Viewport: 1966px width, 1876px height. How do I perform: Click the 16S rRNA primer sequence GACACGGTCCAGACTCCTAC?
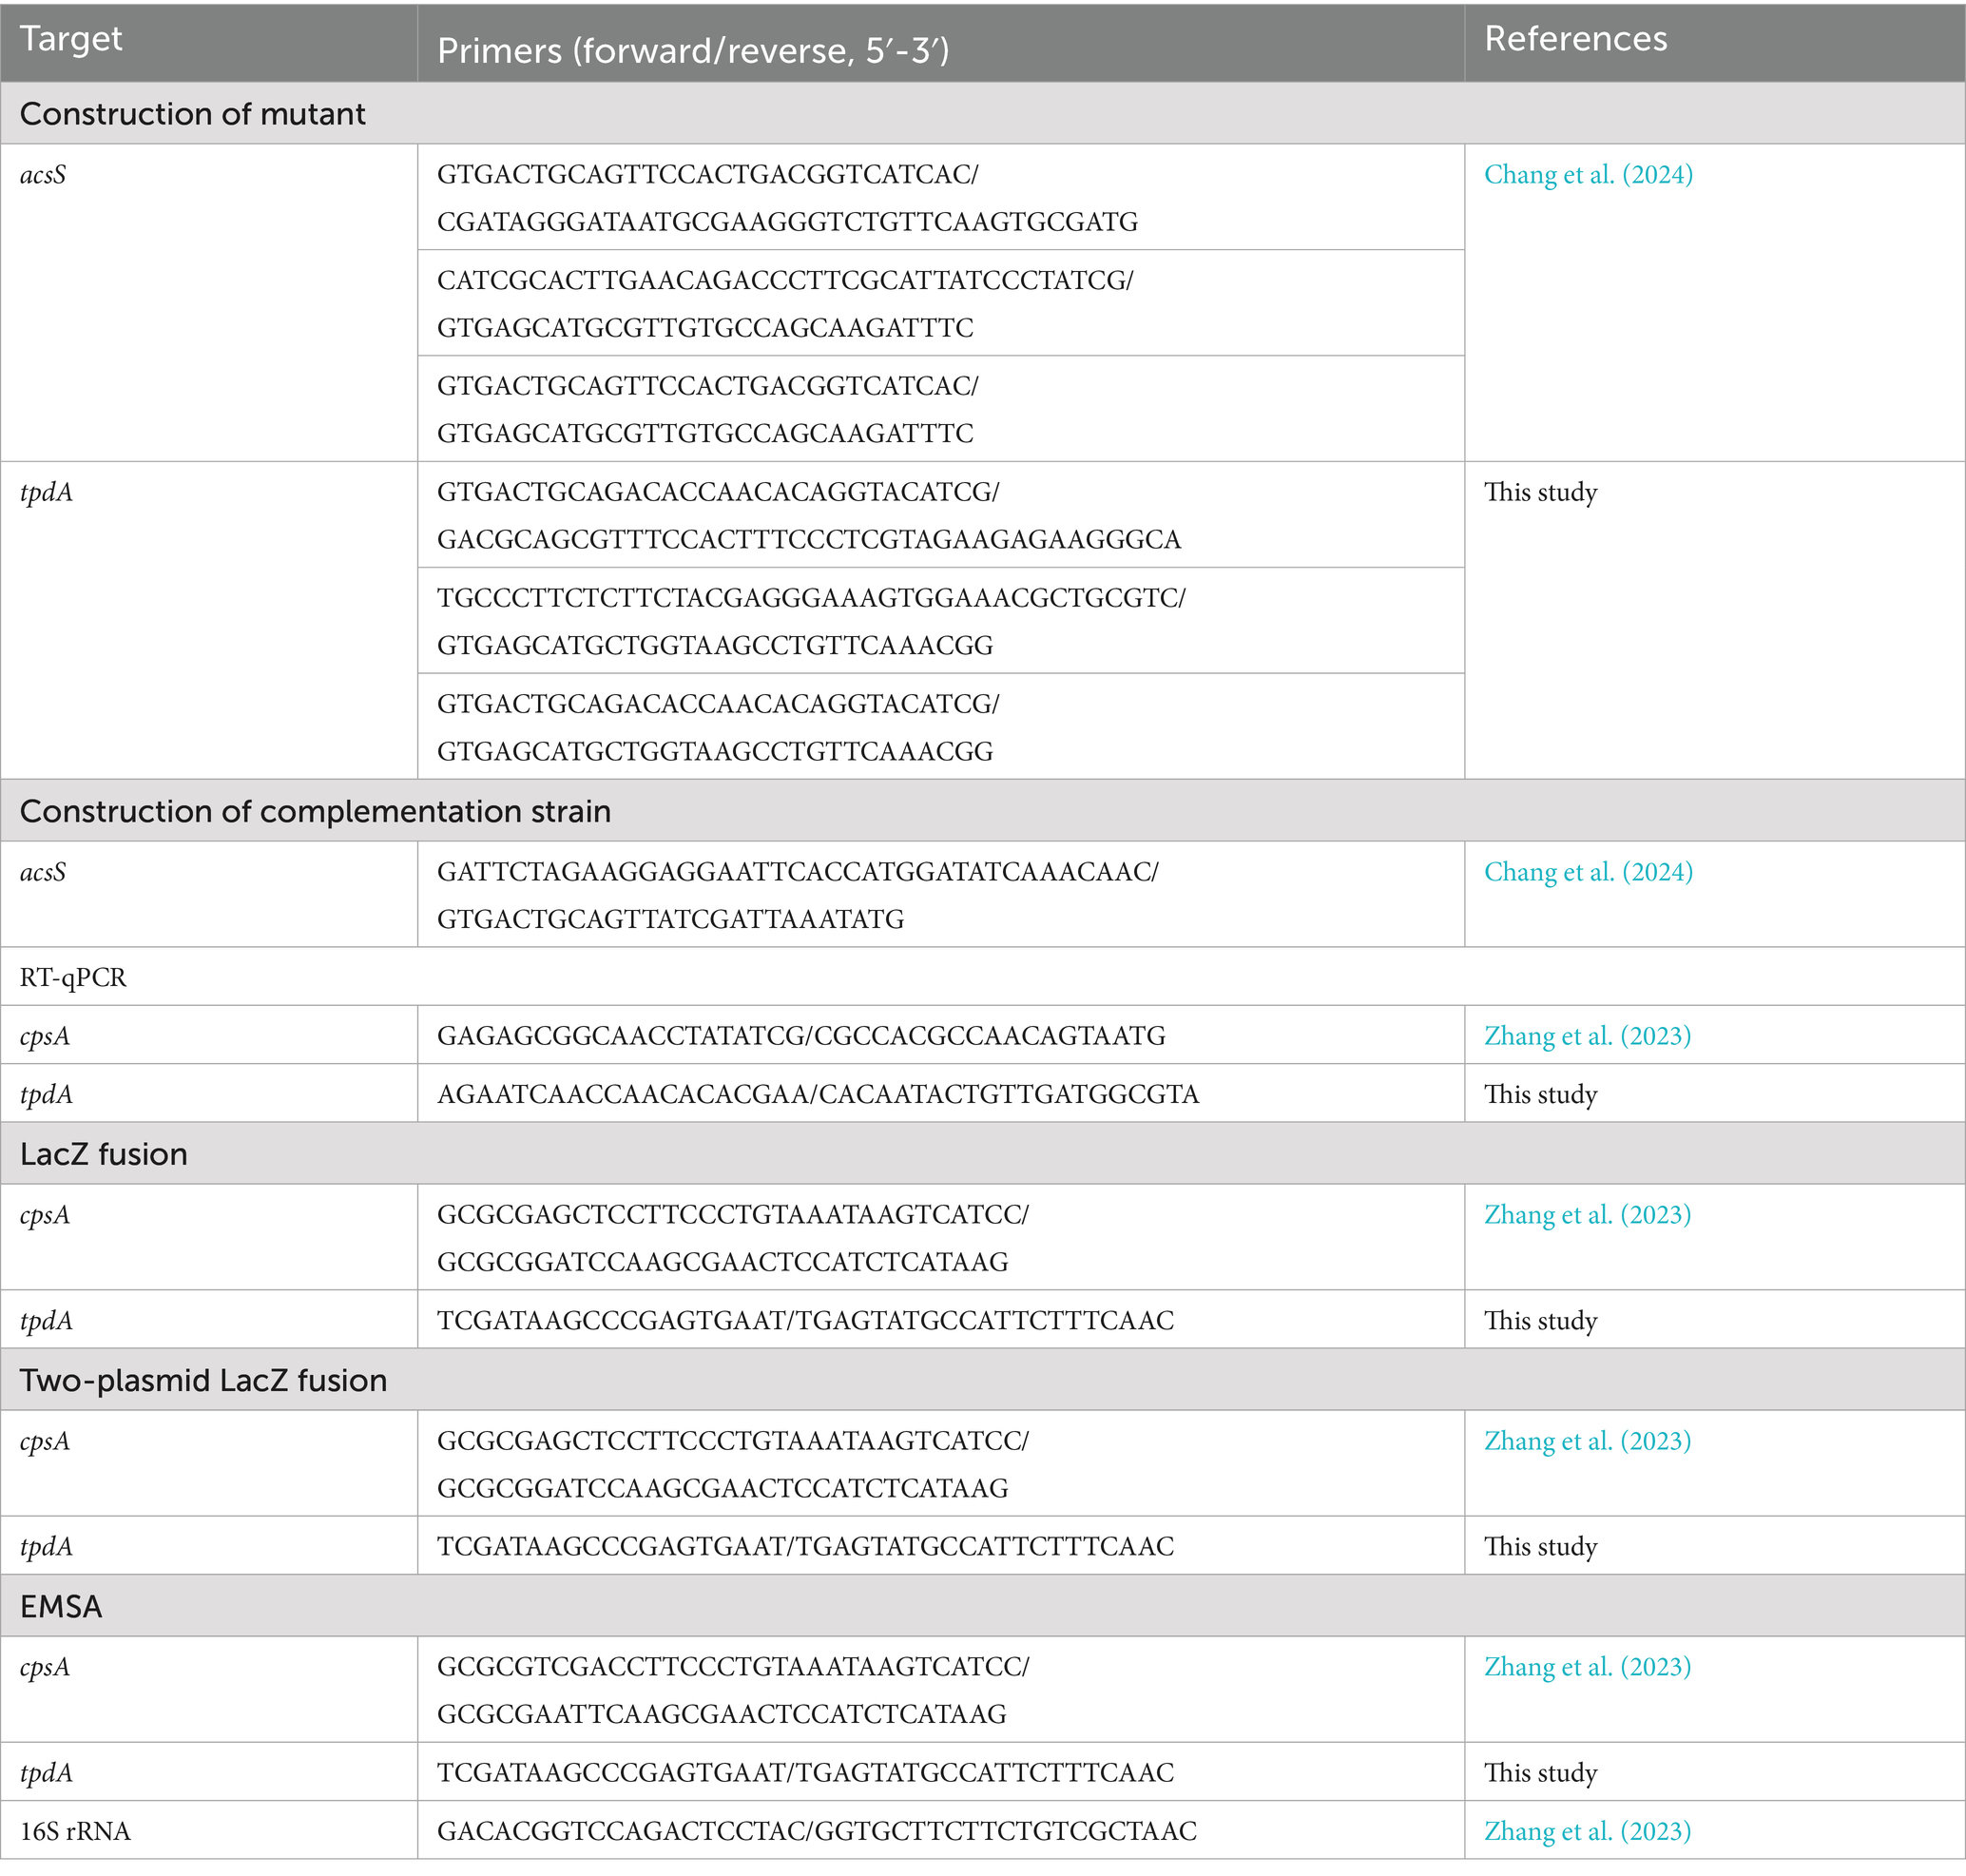pos(623,1831)
